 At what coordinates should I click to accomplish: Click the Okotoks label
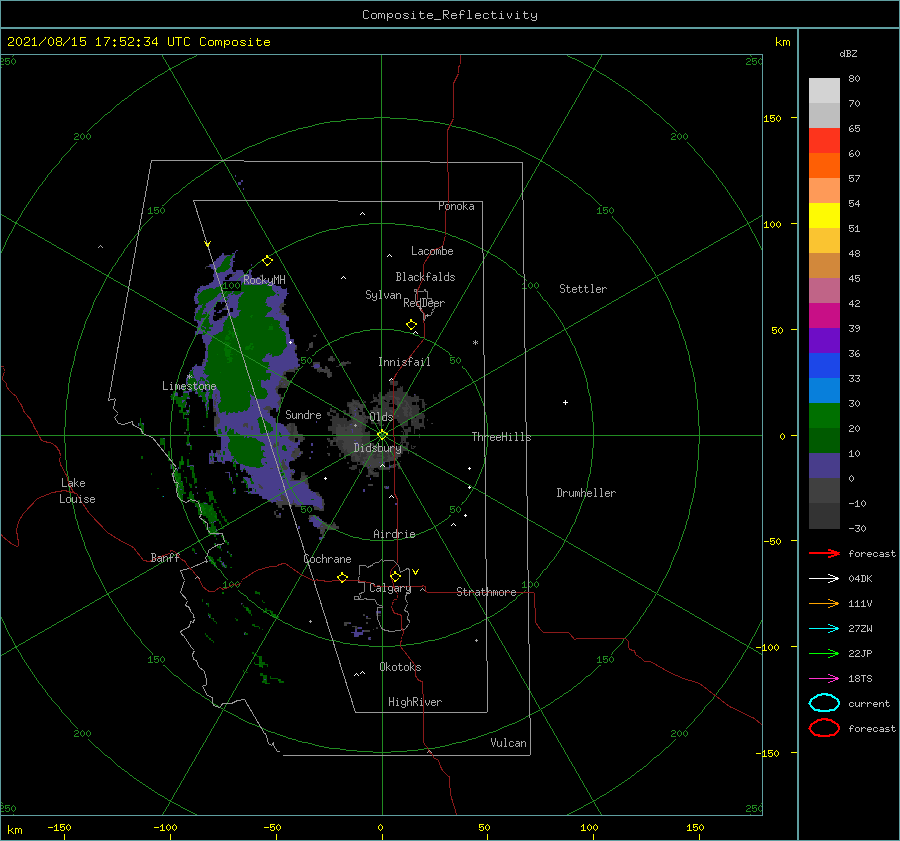pyautogui.click(x=400, y=667)
